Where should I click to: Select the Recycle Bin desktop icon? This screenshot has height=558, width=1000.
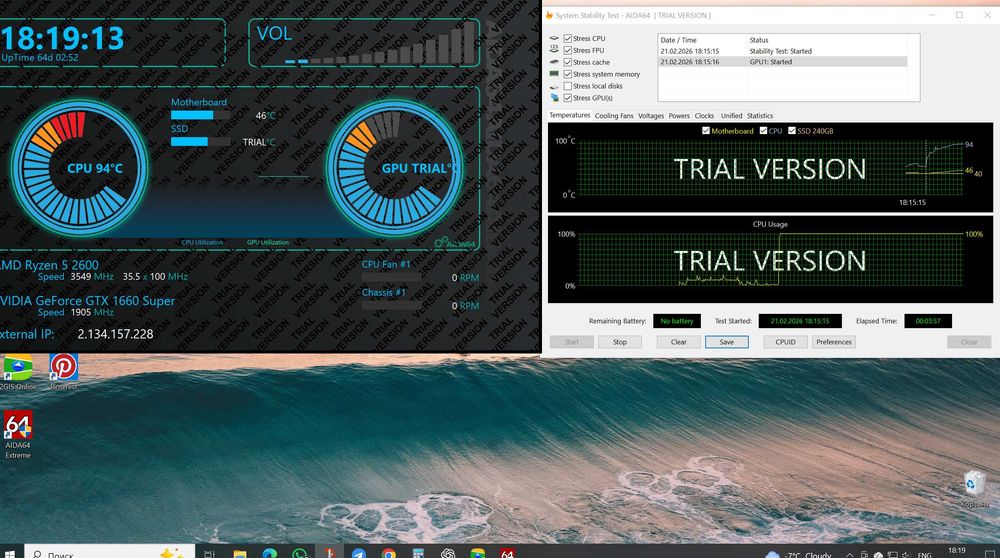[x=974, y=490]
